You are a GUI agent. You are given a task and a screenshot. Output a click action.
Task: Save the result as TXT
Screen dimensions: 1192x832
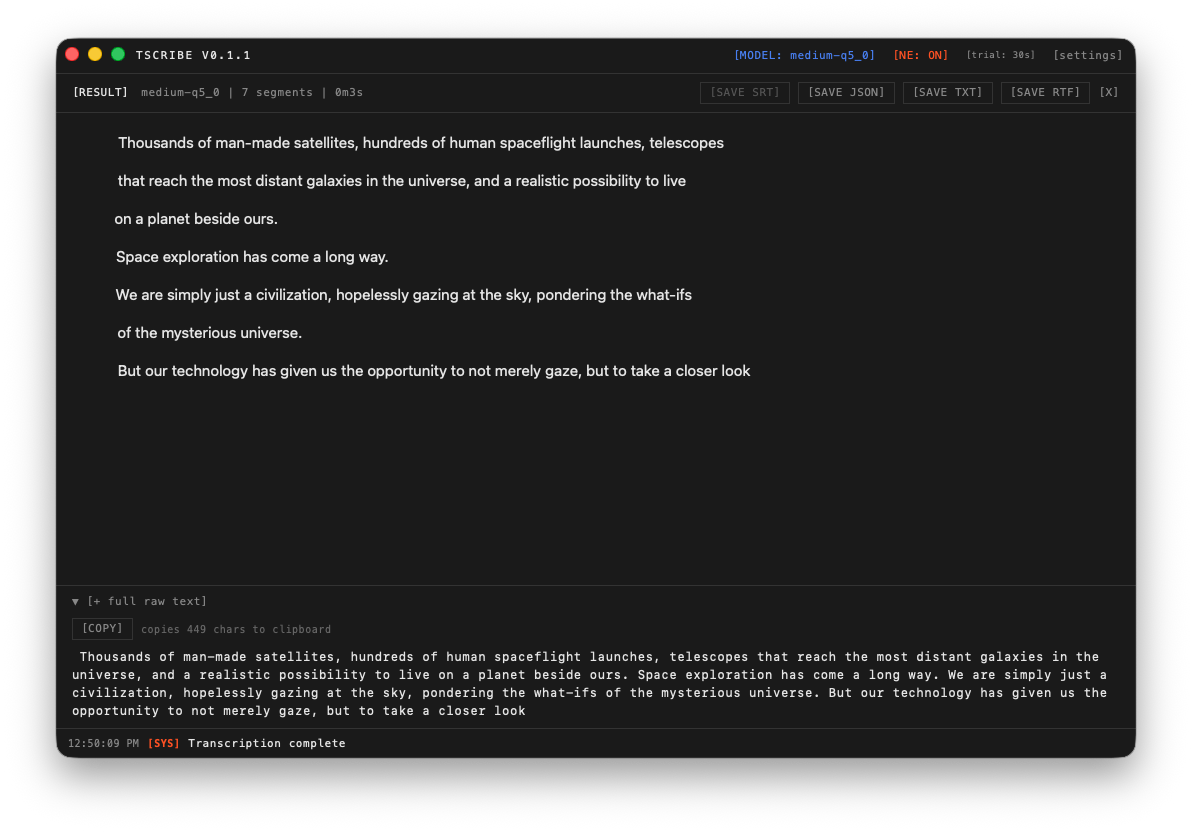point(947,93)
